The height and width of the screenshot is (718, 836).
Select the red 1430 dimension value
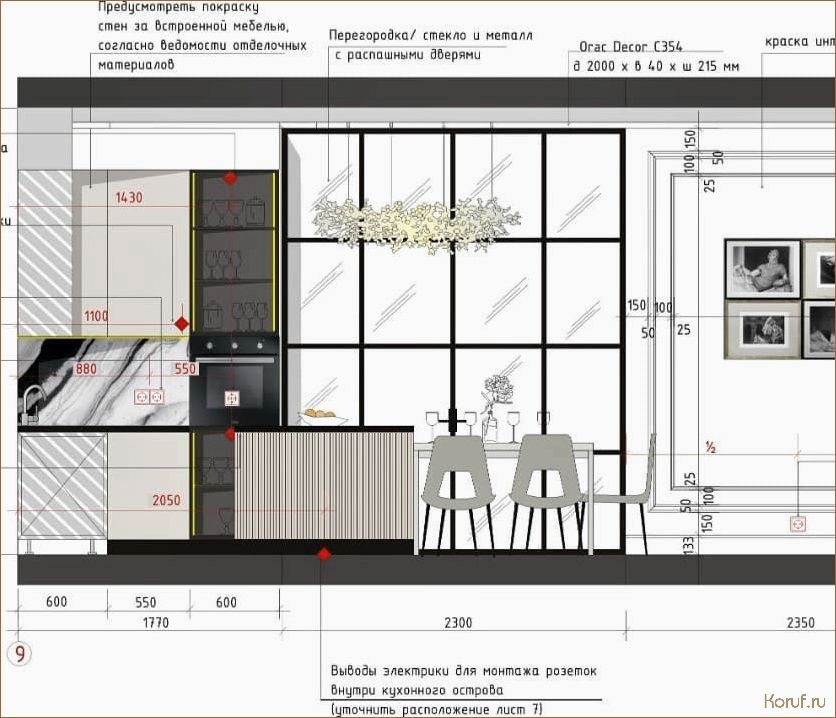tap(128, 198)
